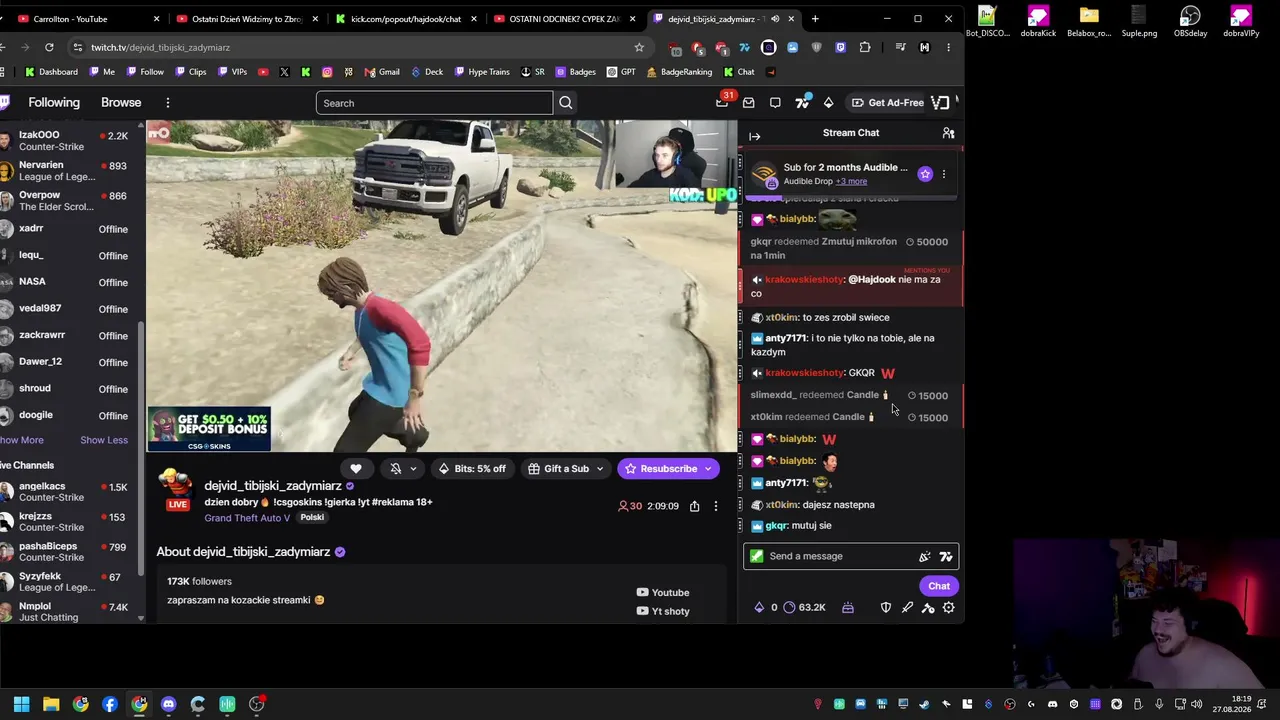Open the Youtube panel link
This screenshot has width=1280, height=720.
coord(663,592)
